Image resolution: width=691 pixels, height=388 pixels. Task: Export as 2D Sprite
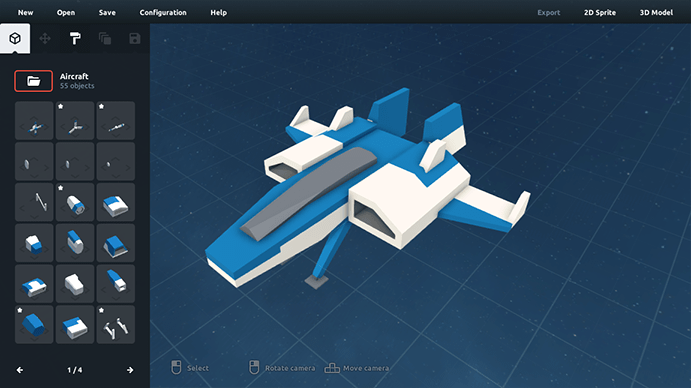pyautogui.click(x=600, y=12)
